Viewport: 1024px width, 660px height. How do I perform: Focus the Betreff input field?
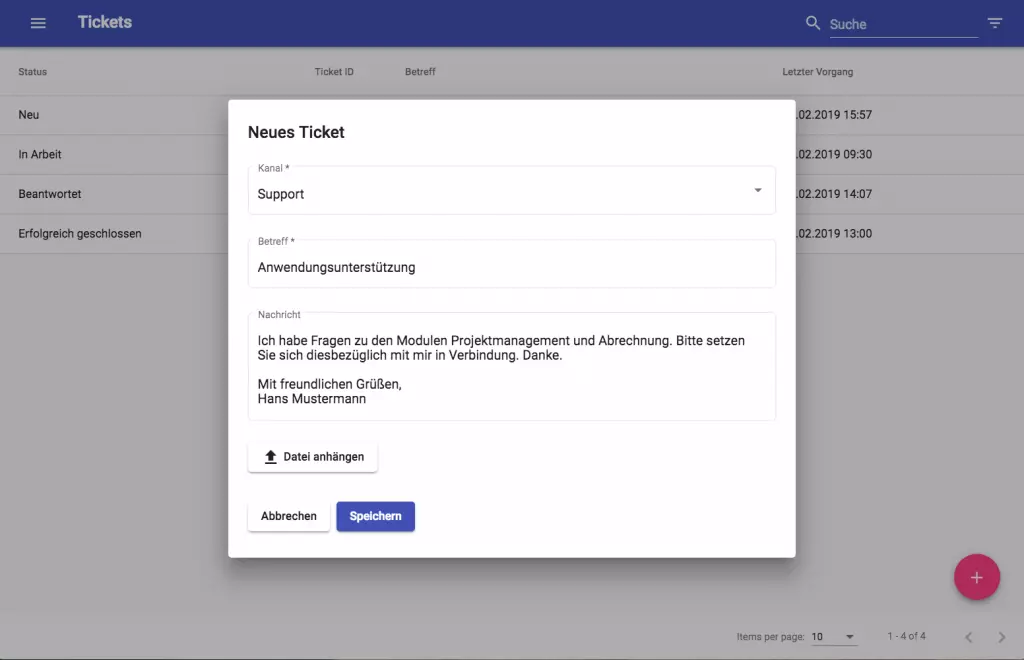[x=511, y=264]
